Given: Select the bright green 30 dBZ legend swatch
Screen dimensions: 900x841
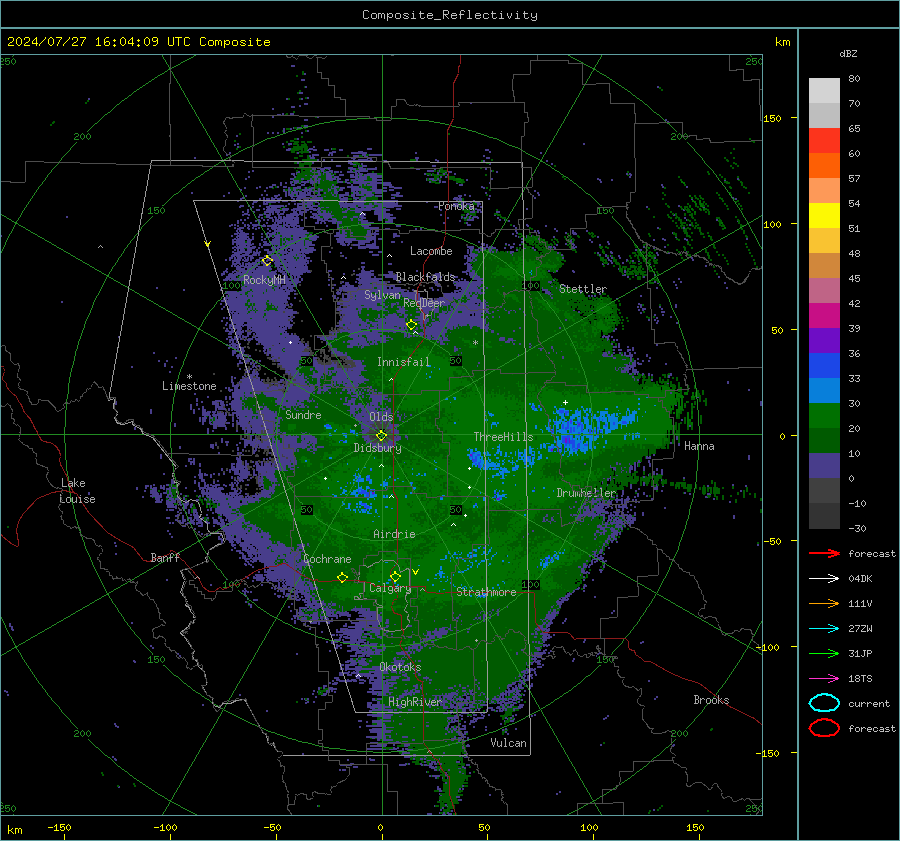Looking at the screenshot, I should click(x=824, y=416).
